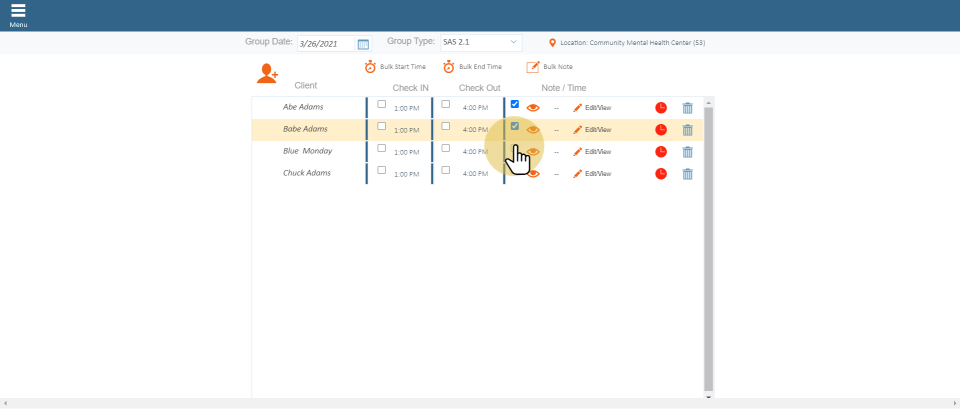Click the Bulk Start Time stopwatch icon

click(x=370, y=67)
